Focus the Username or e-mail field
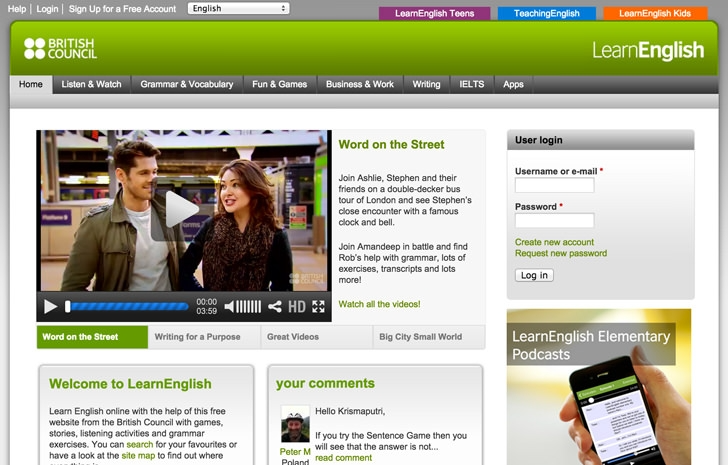The image size is (728, 465). point(554,185)
